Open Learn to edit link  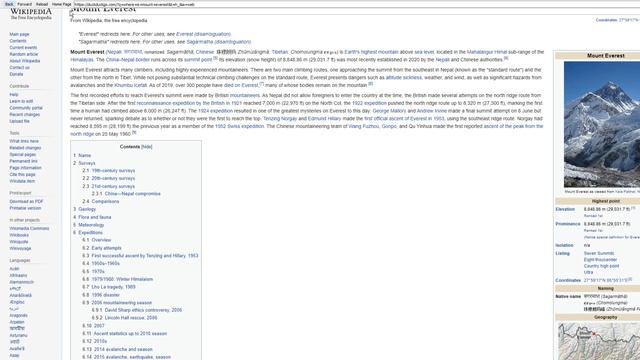coord(21,101)
